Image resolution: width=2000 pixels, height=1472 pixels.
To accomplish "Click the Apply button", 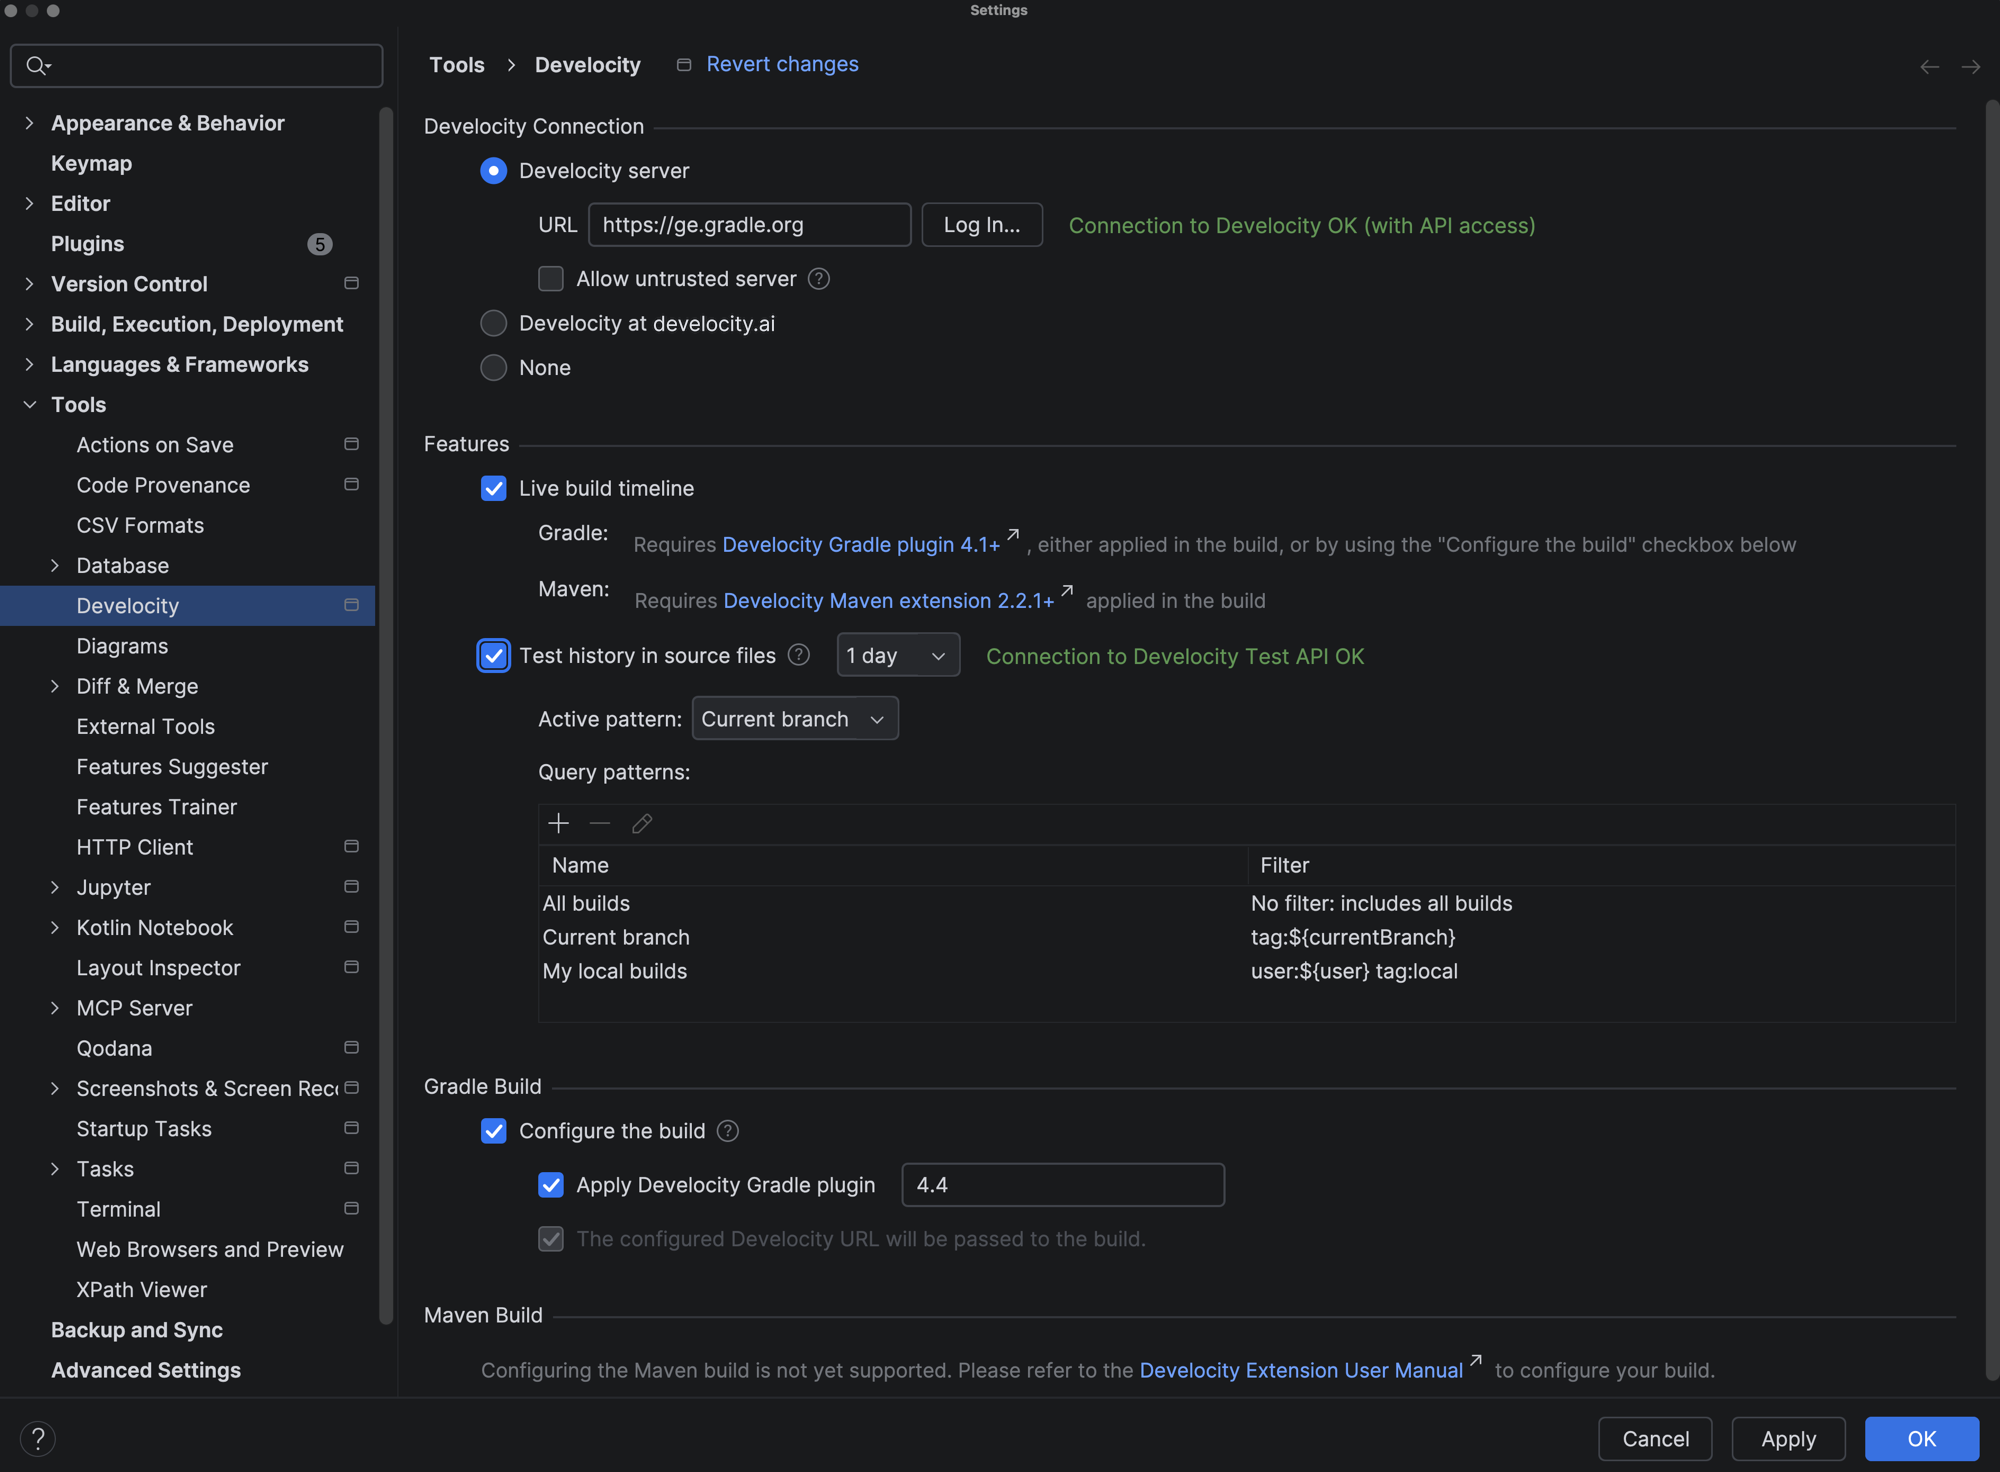I will point(1788,1439).
